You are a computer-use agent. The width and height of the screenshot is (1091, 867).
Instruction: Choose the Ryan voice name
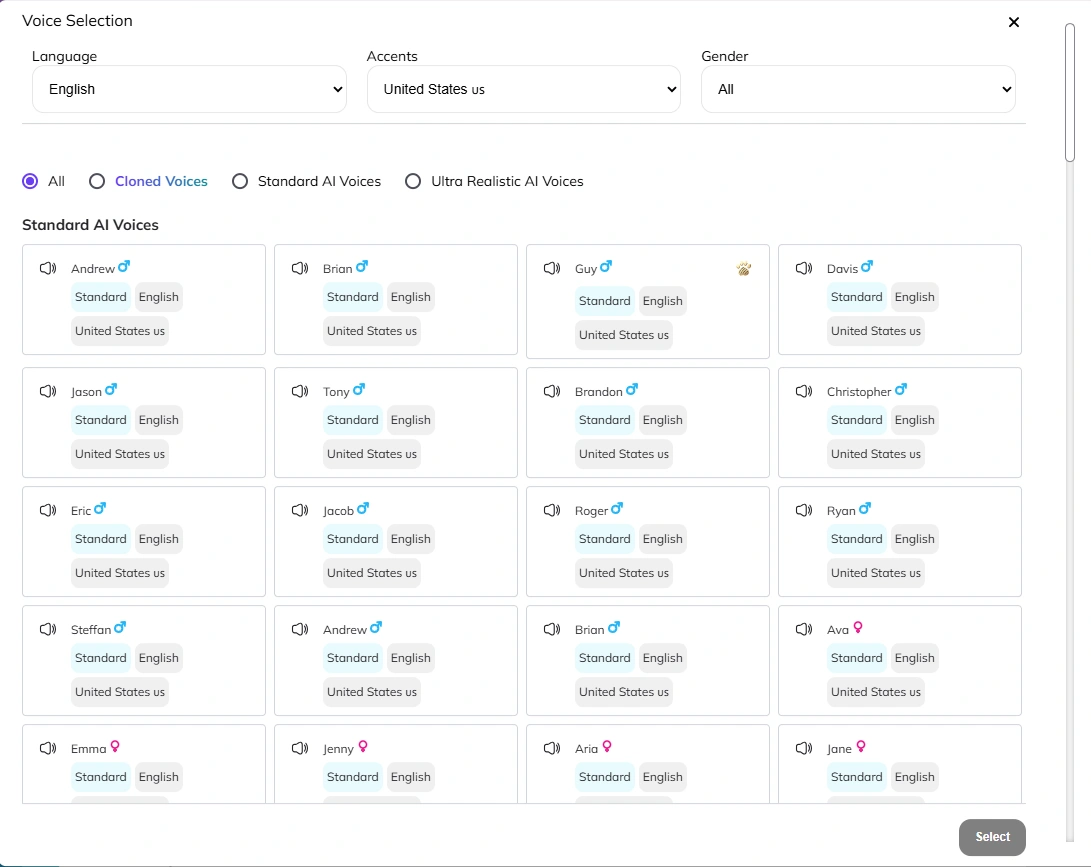(841, 511)
